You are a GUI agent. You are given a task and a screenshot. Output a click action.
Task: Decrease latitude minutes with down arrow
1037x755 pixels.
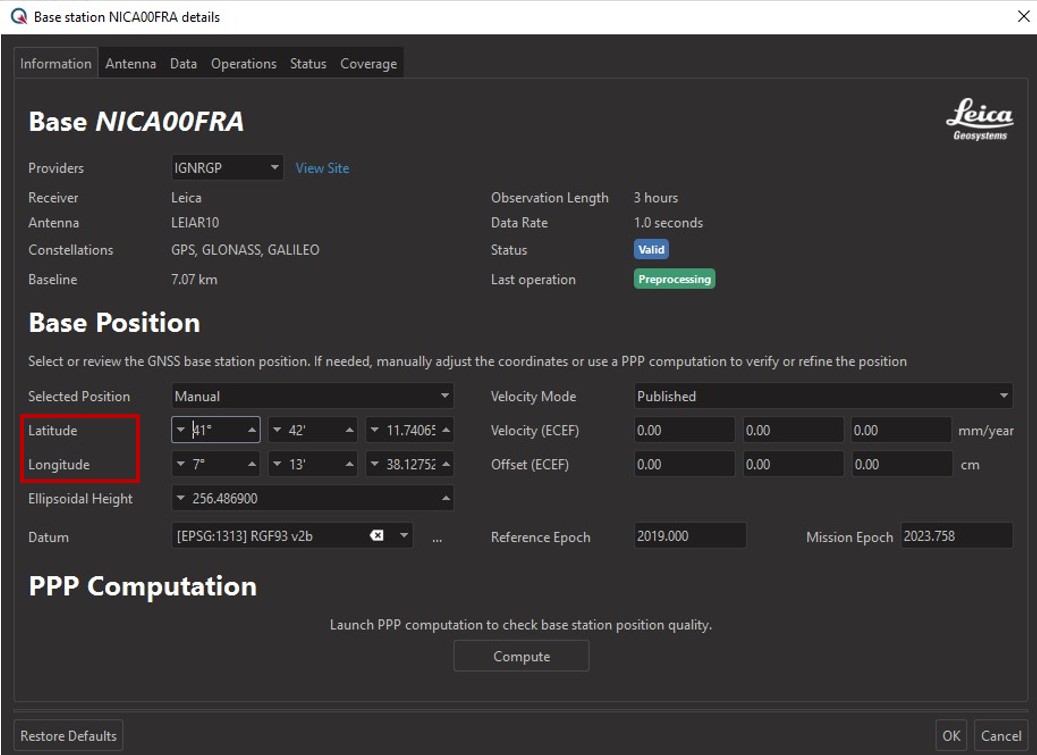277,430
